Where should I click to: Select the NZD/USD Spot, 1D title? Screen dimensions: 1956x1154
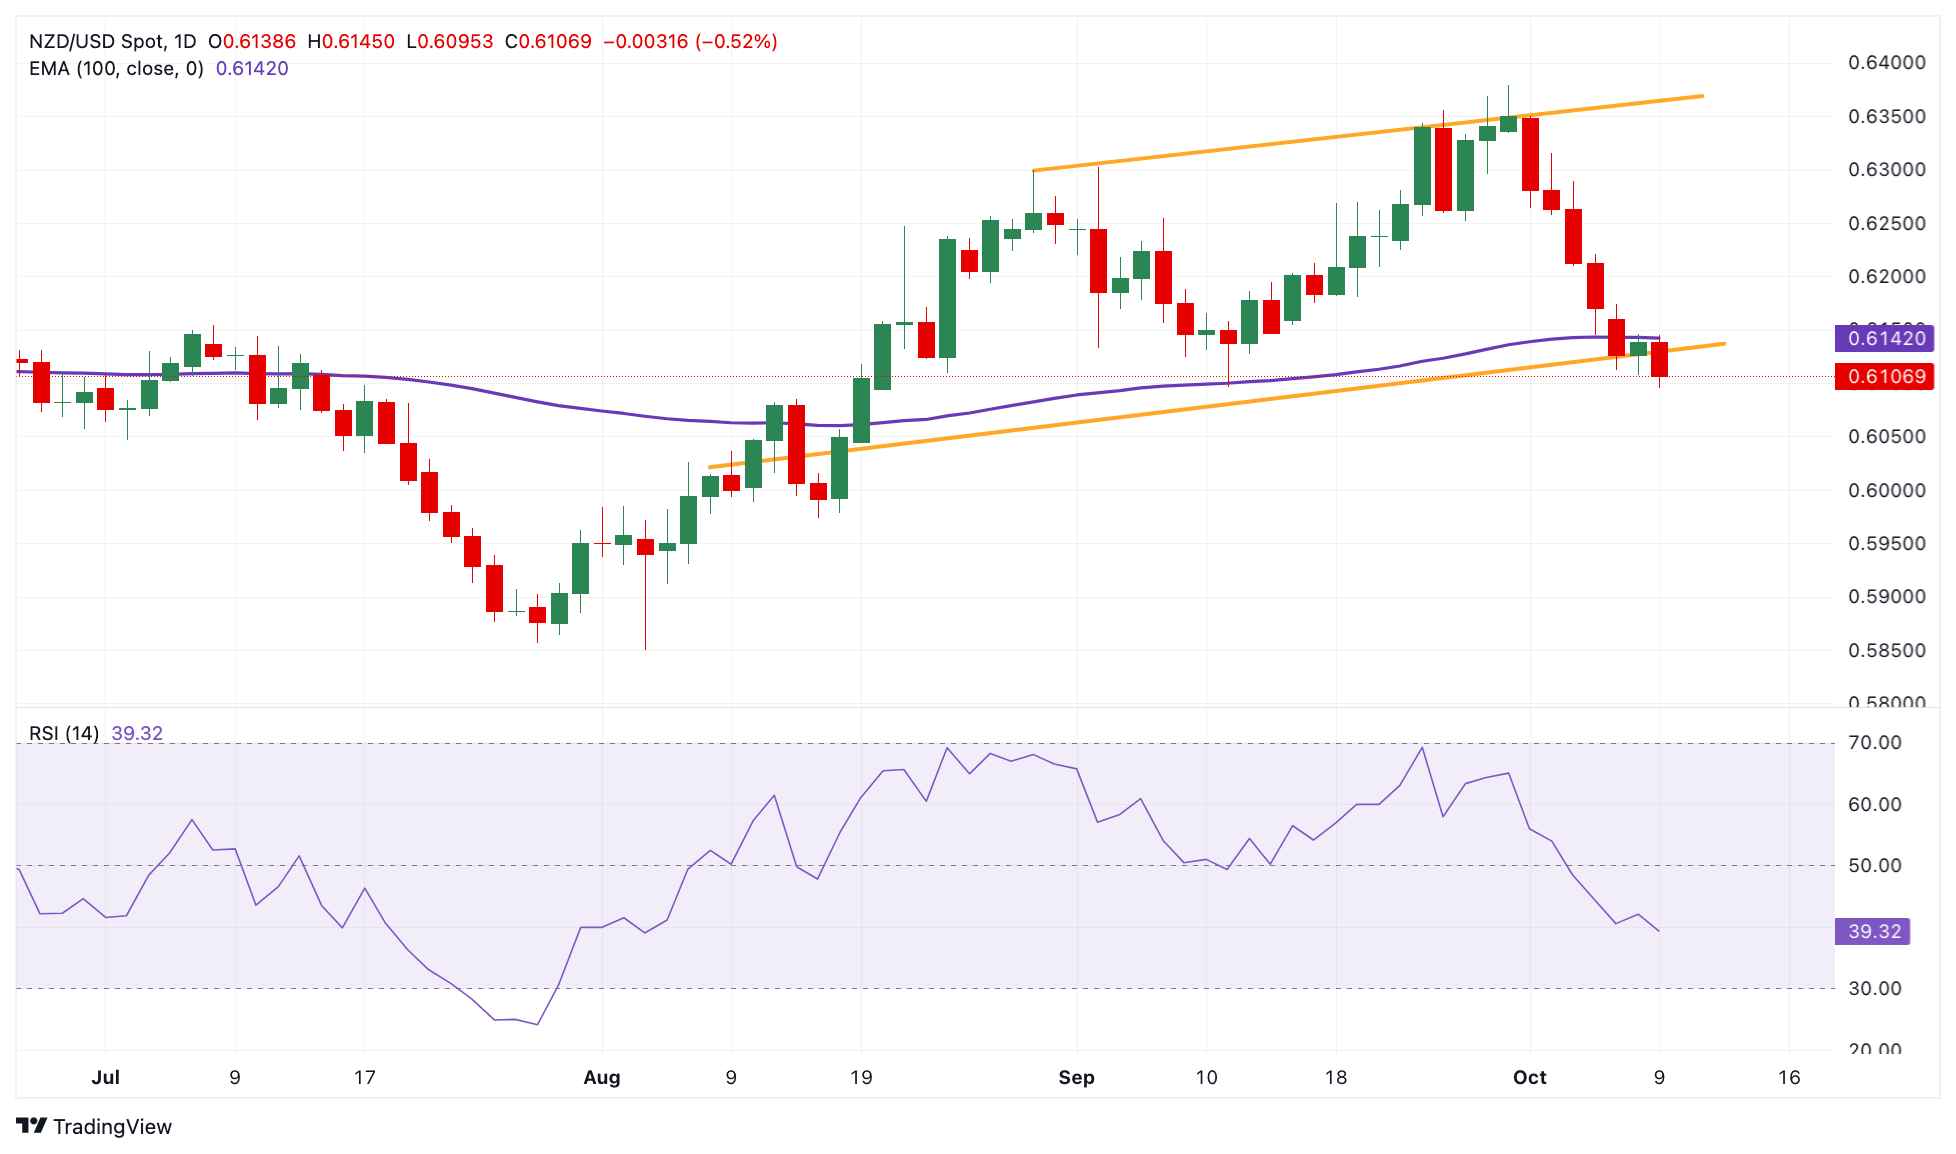112,41
